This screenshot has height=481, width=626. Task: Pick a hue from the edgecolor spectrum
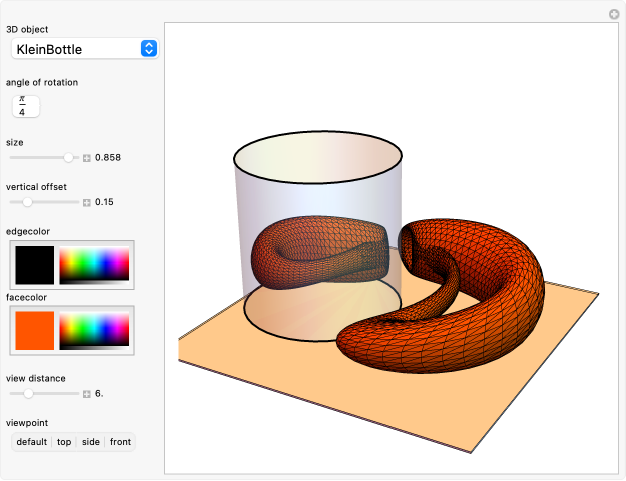coord(94,265)
